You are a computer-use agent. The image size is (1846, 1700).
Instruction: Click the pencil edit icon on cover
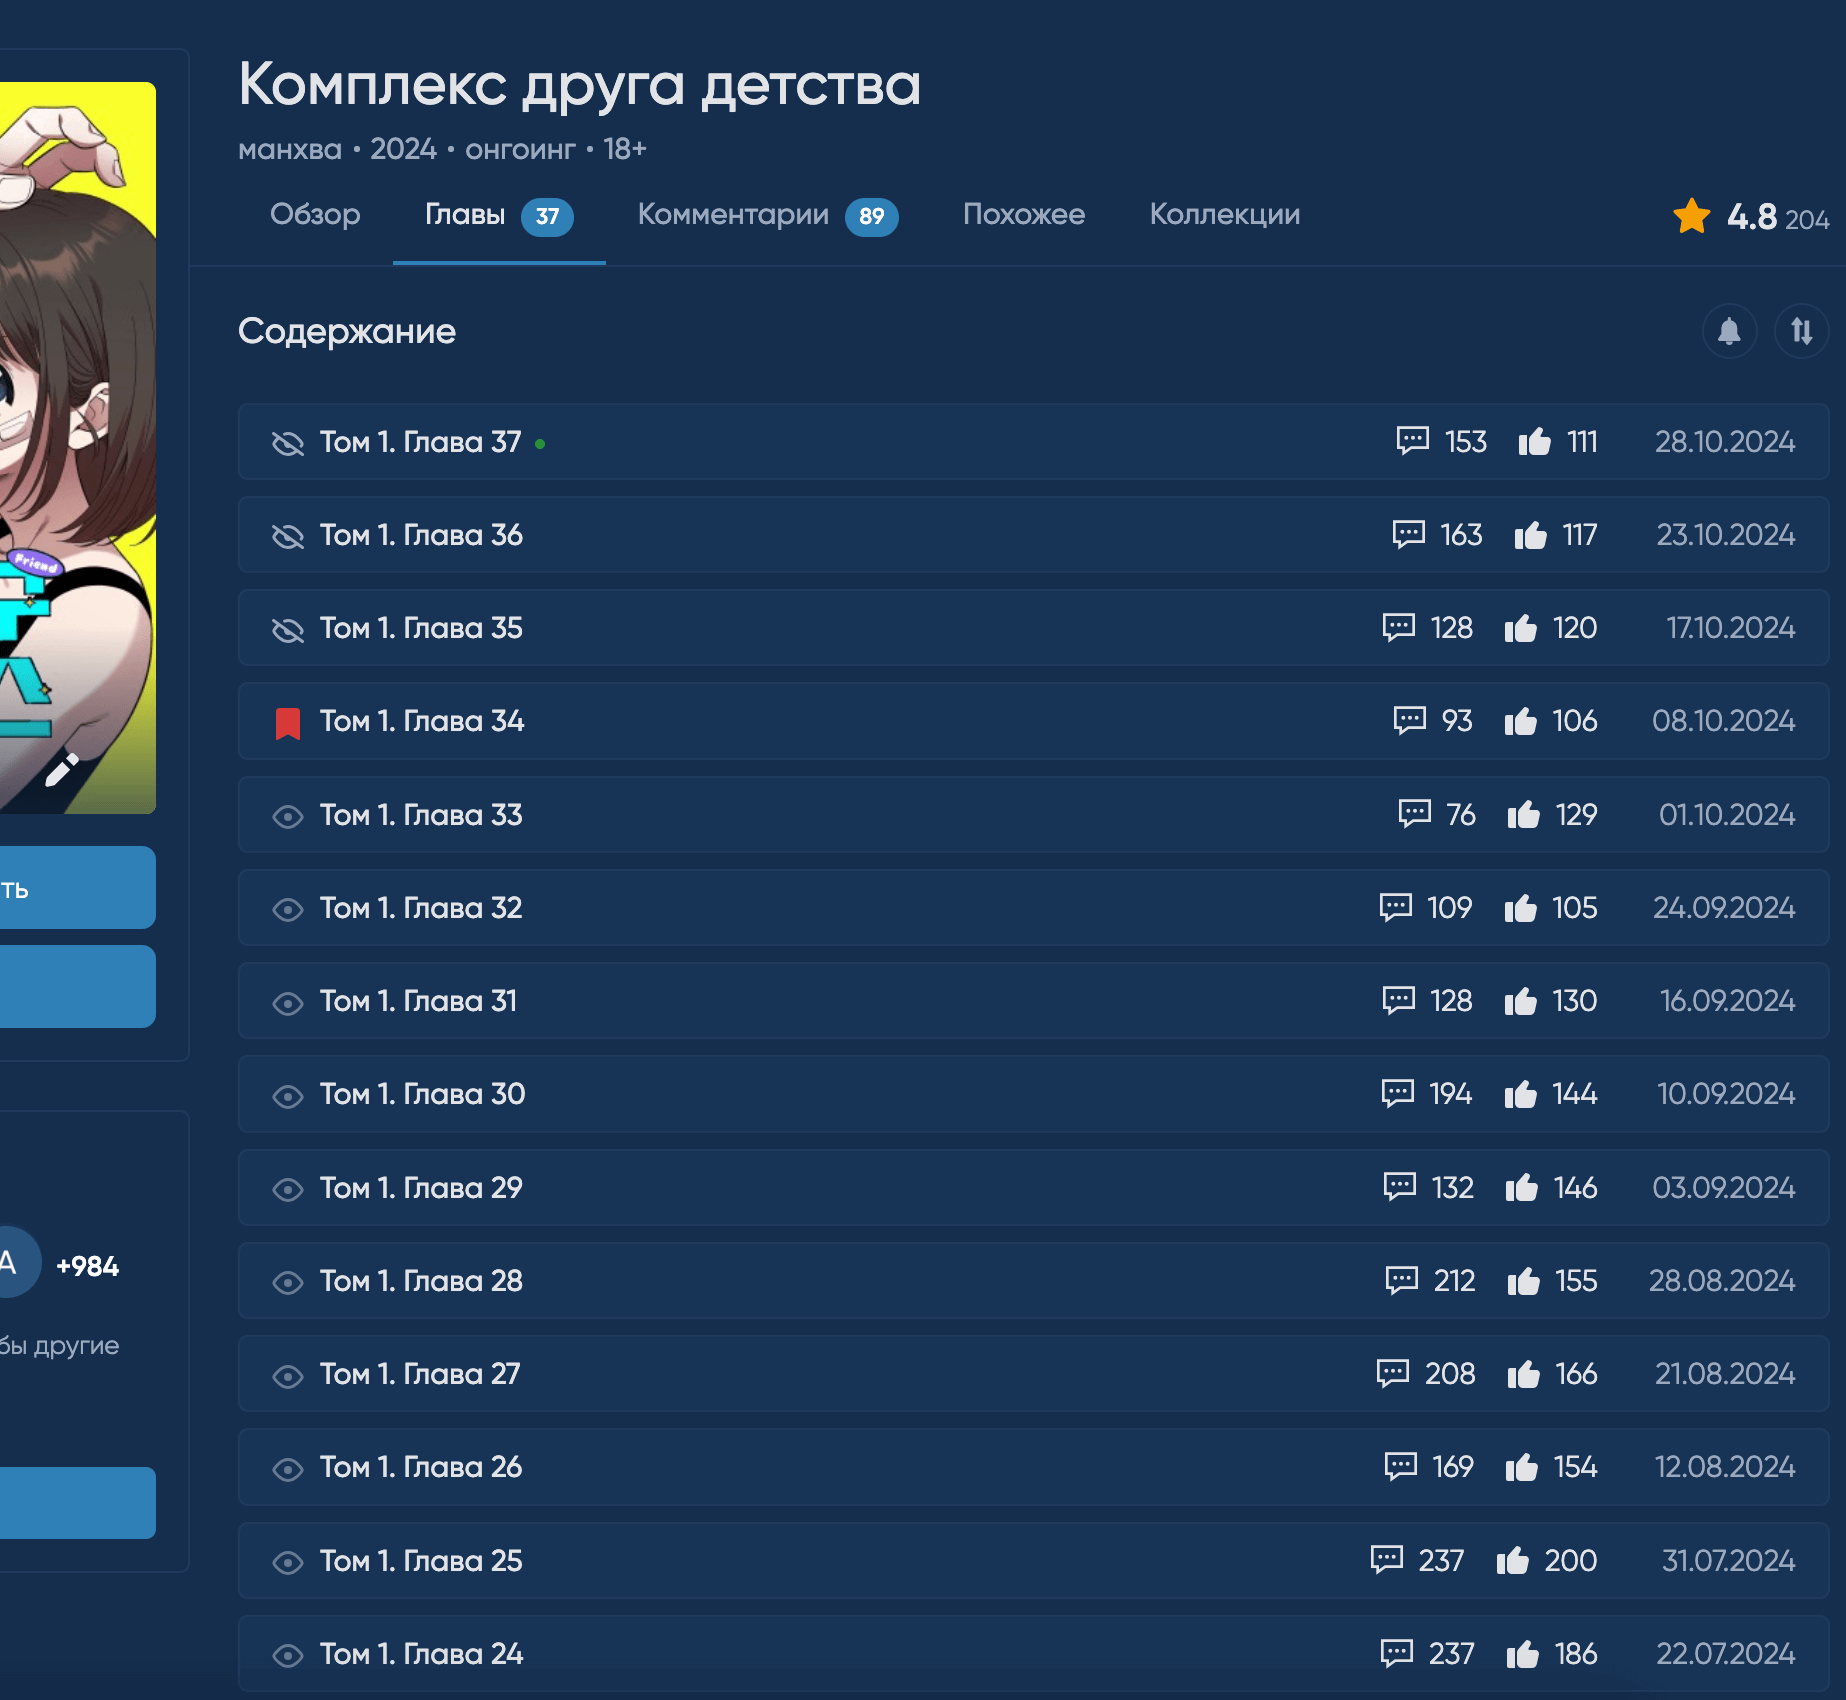pyautogui.click(x=62, y=770)
